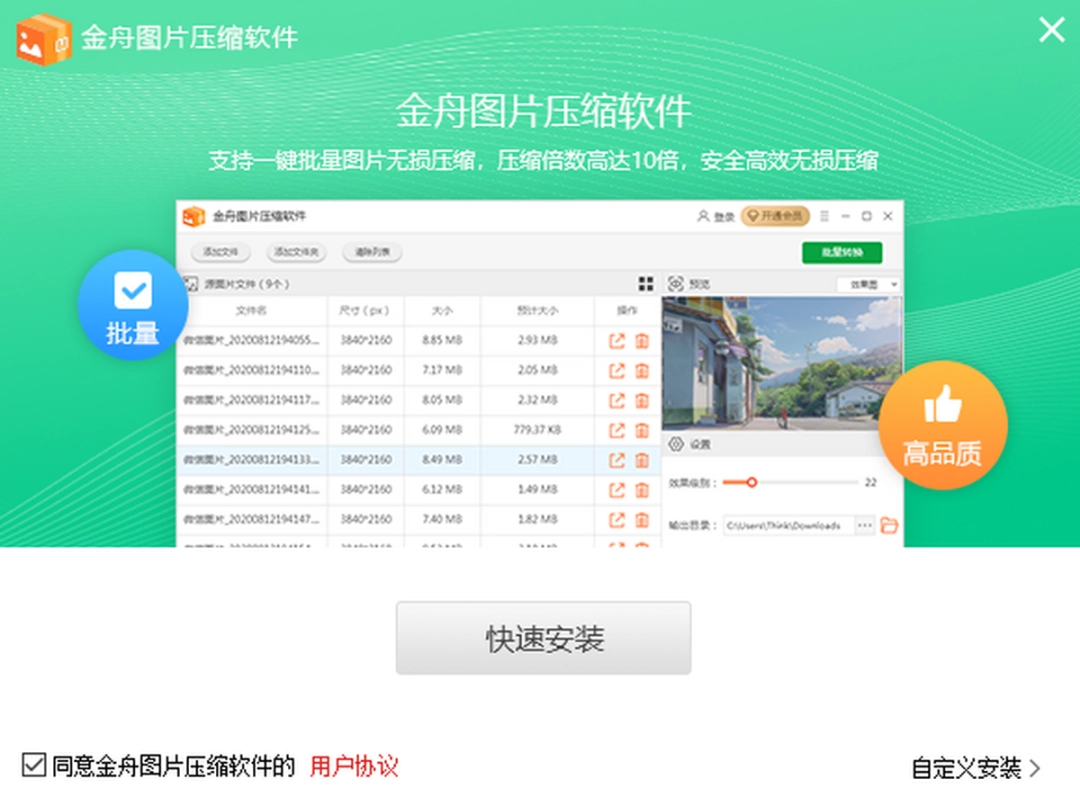This screenshot has width=1080, height=797.
Task: Click the 设置 settings panel icon
Action: [x=677, y=442]
